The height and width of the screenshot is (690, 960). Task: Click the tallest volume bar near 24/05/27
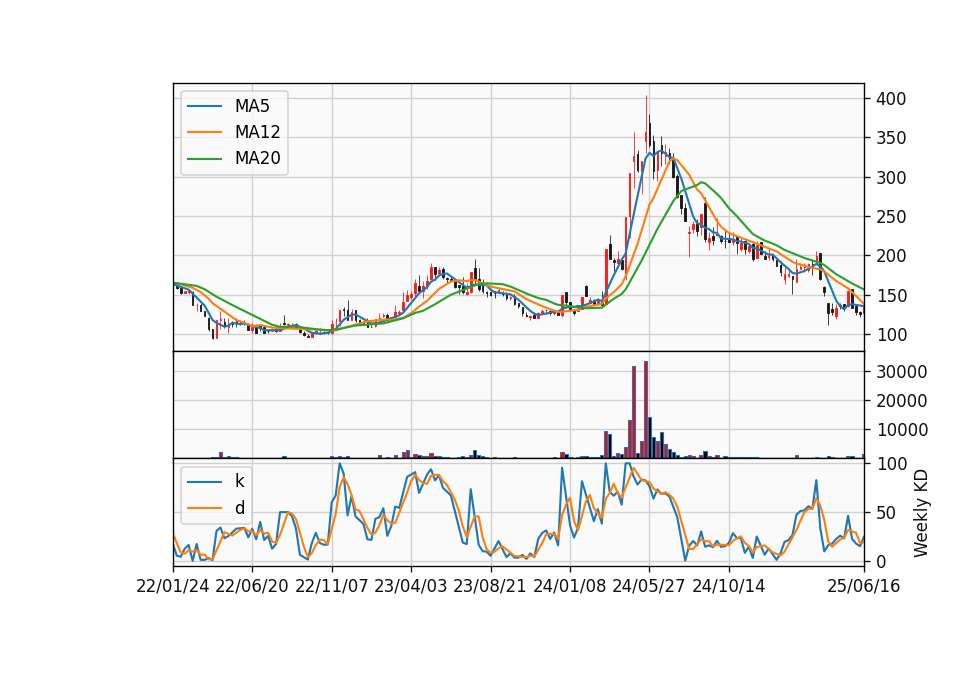pyautogui.click(x=646, y=410)
